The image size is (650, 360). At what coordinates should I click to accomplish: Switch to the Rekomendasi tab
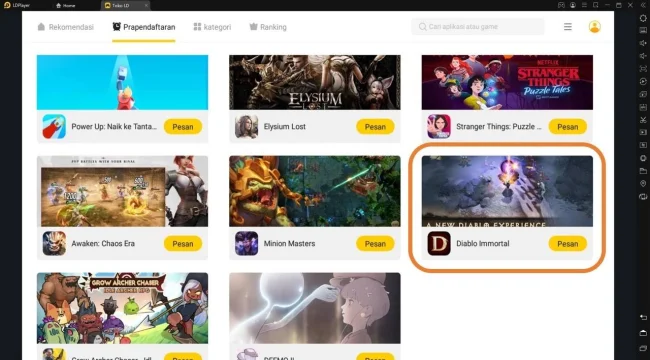coord(65,27)
